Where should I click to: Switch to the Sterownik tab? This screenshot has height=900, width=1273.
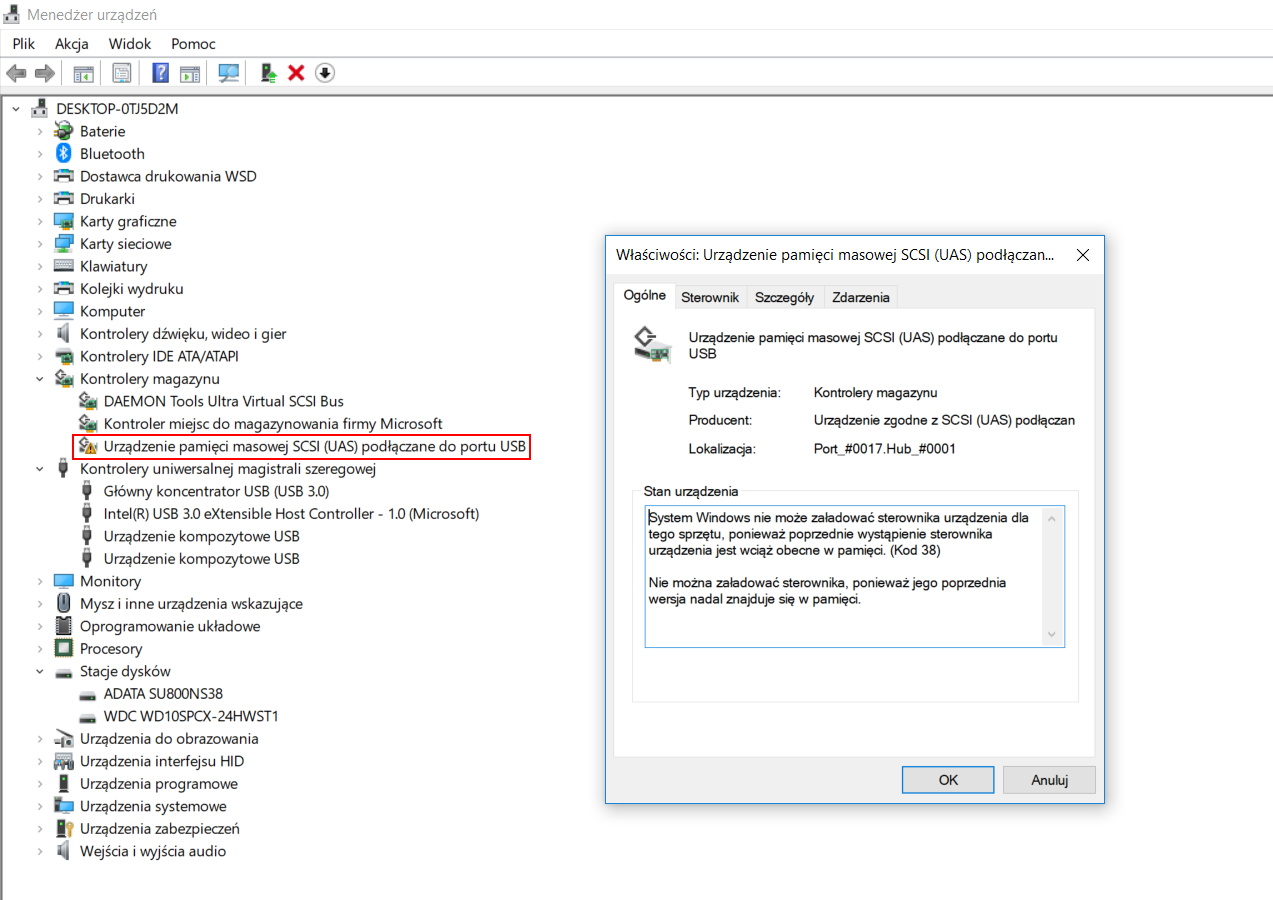[710, 297]
